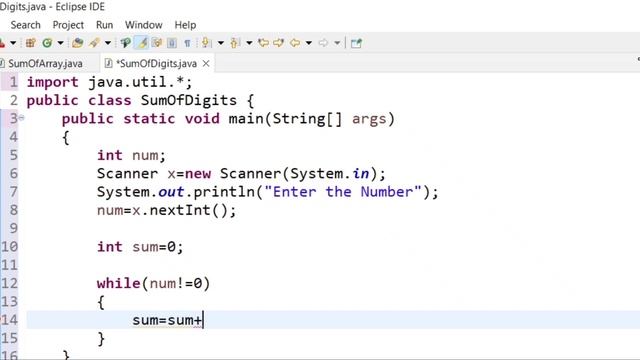
Task: Click the class name 'SumOfDigits' on line 2
Action: point(189,100)
